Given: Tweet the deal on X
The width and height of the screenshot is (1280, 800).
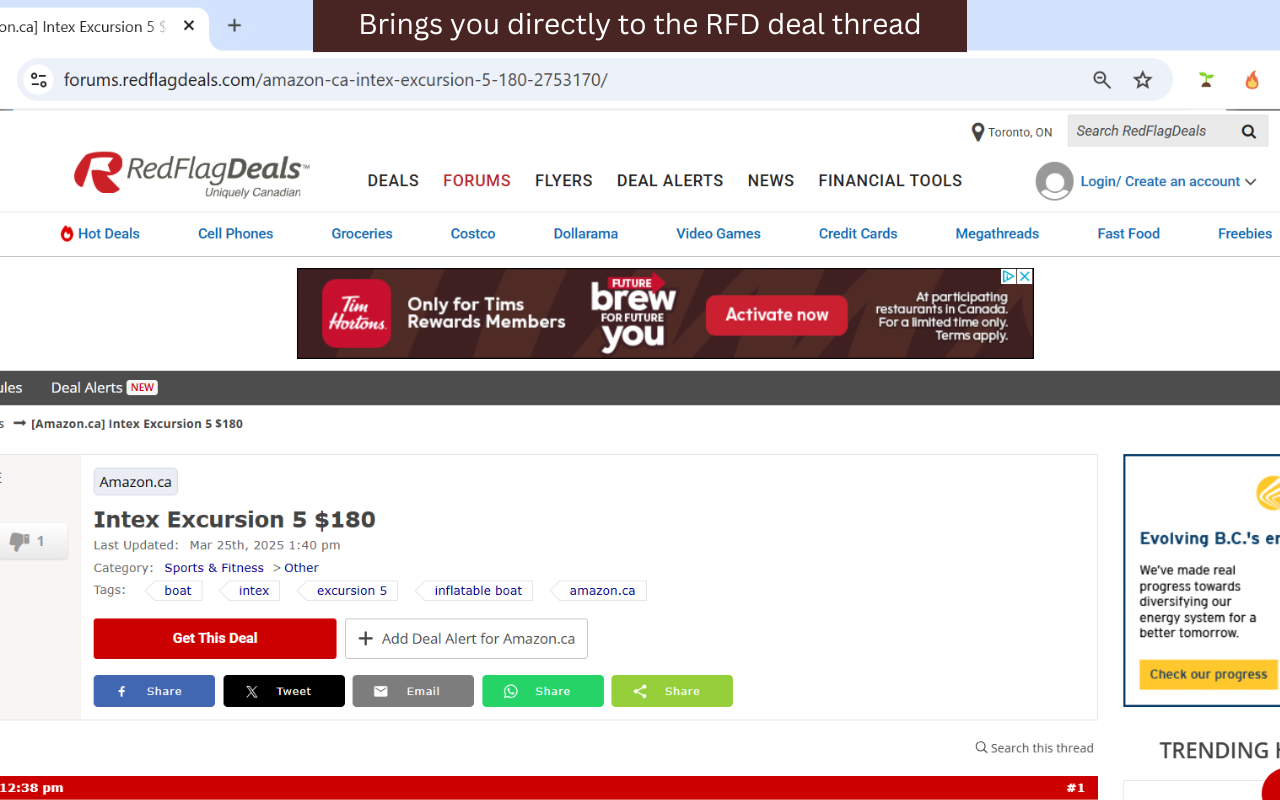Looking at the screenshot, I should coord(284,691).
